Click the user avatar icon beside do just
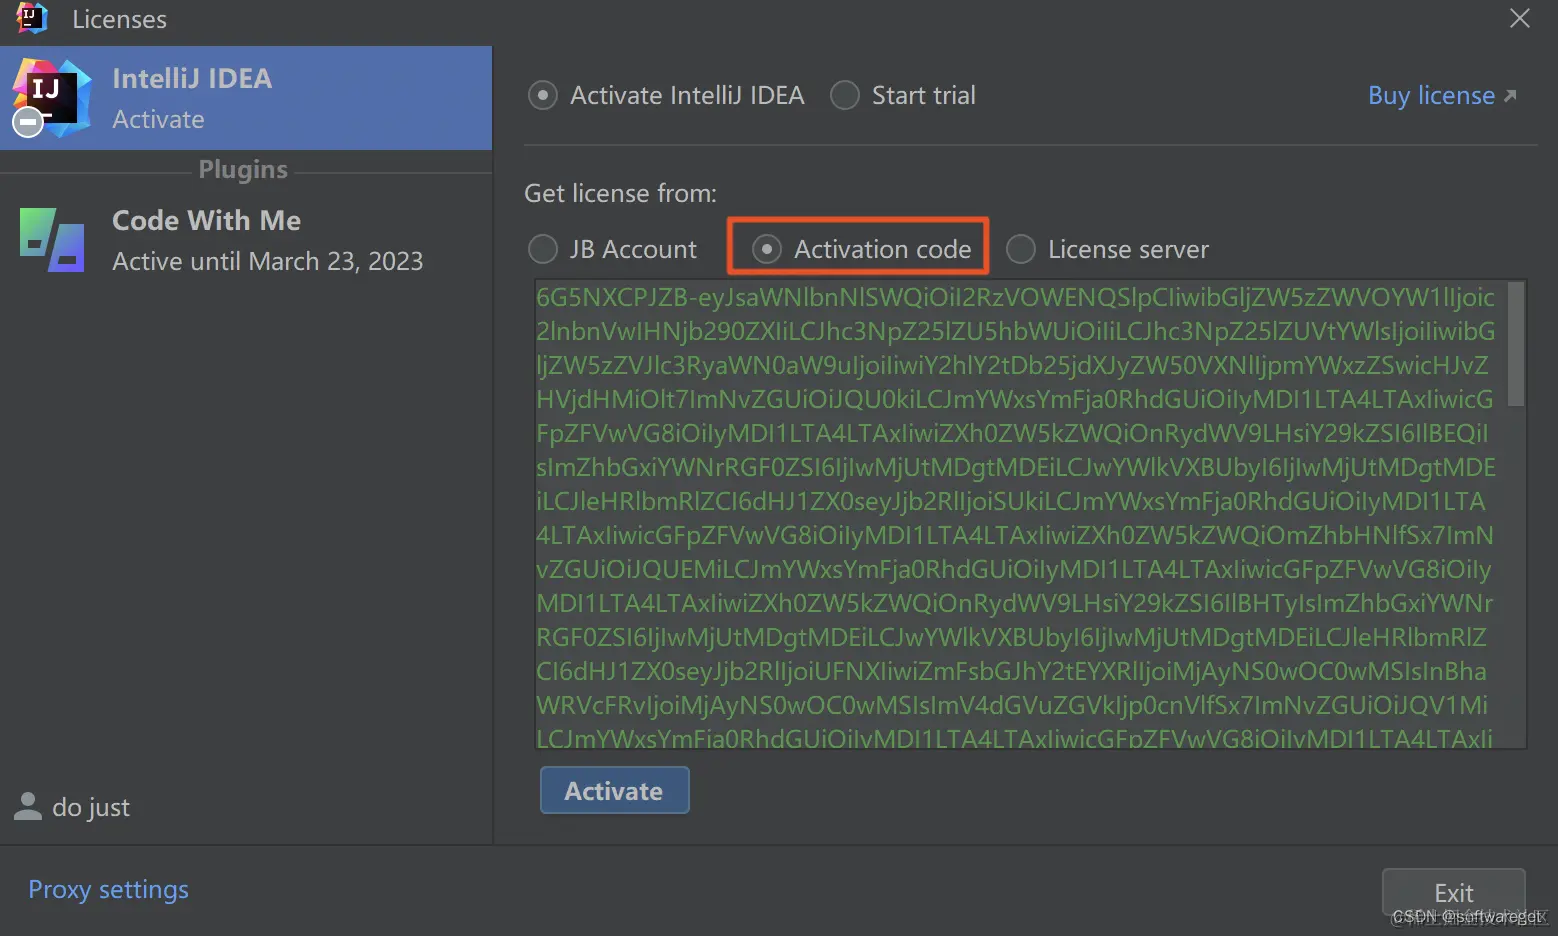 [28, 807]
